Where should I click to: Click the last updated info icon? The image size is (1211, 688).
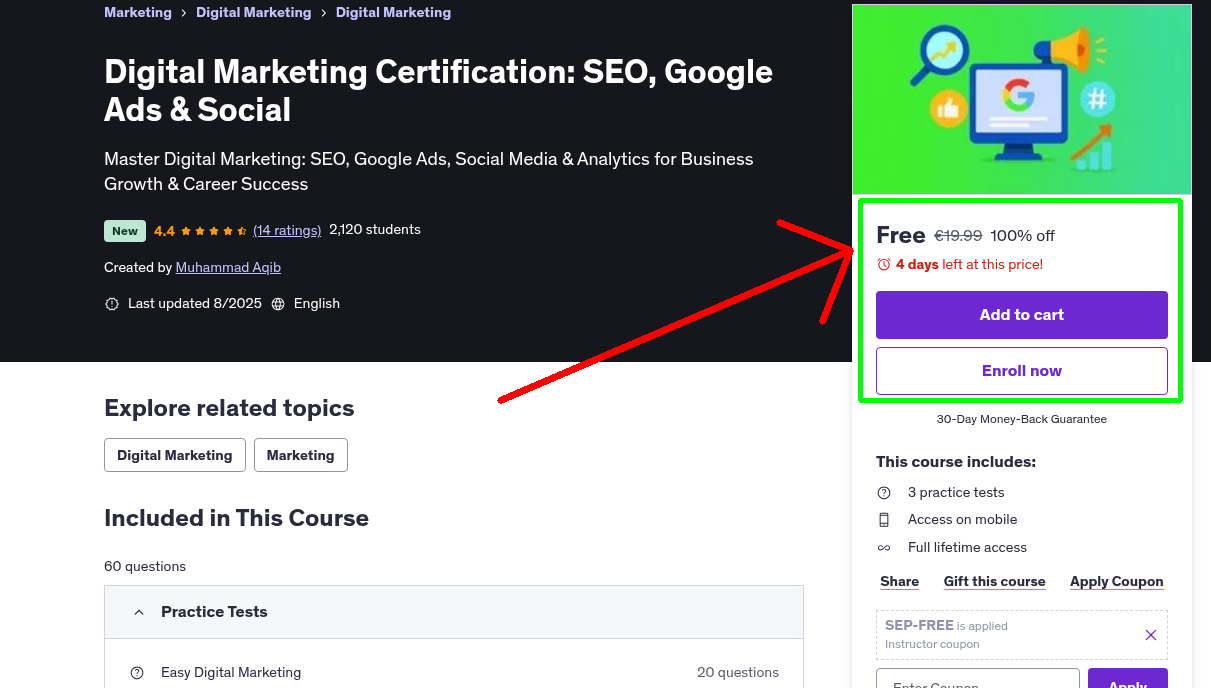pos(112,304)
